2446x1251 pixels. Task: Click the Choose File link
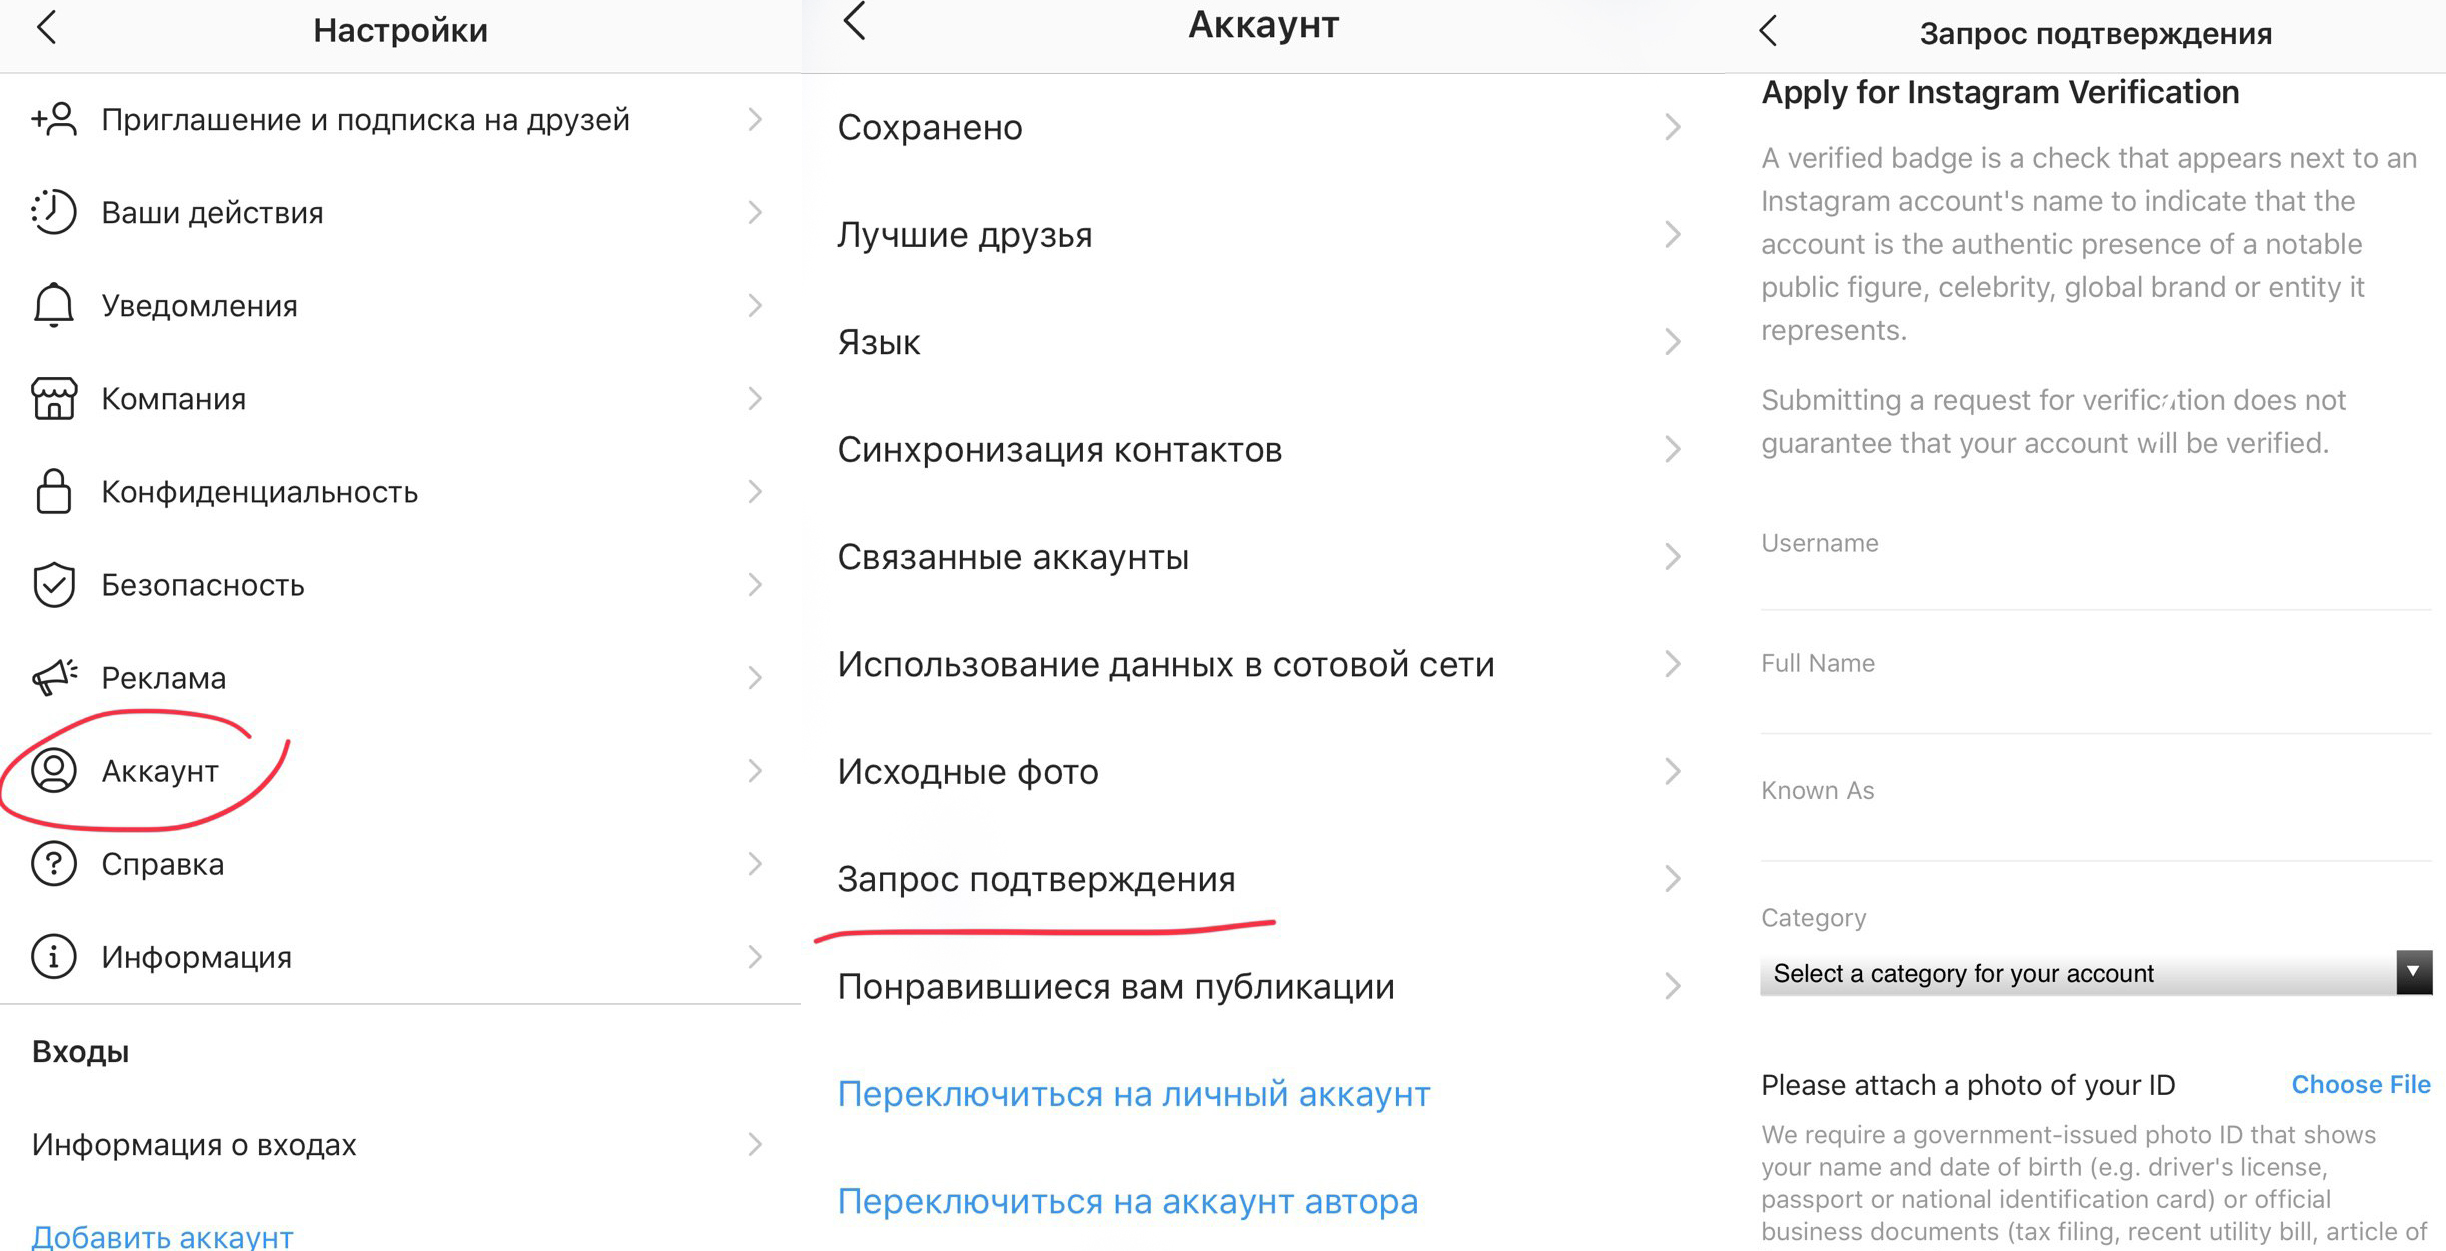point(2361,1084)
